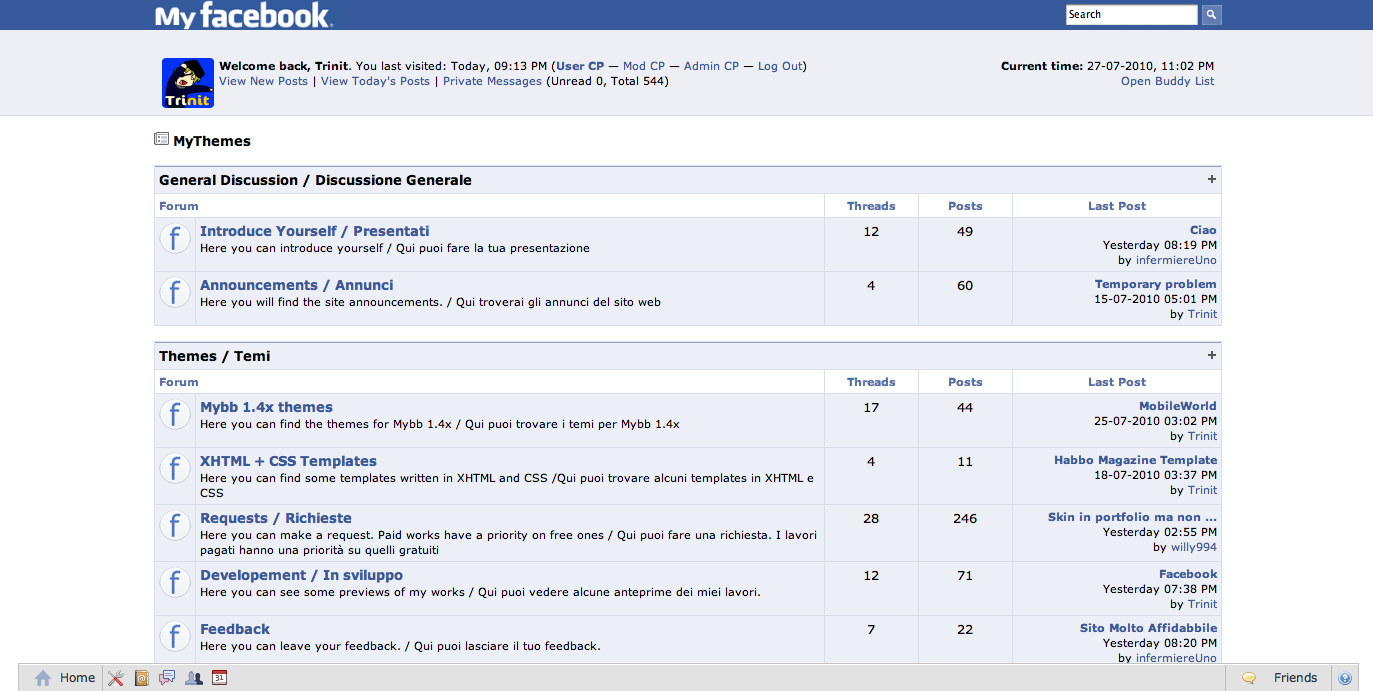Click the chat bubbles icon in bottom bar
Viewport: 1373px width, 691px height.
click(x=167, y=678)
